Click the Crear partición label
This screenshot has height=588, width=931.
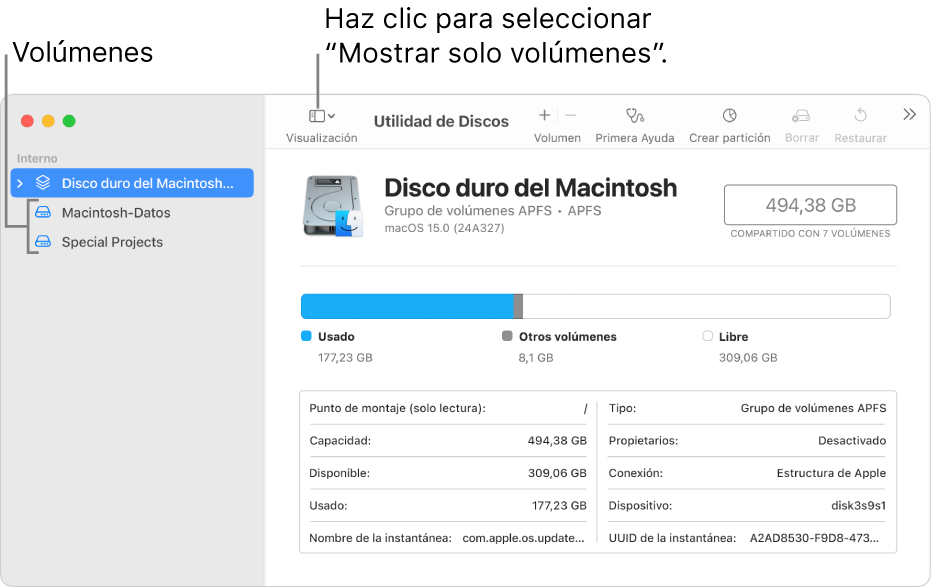click(730, 138)
